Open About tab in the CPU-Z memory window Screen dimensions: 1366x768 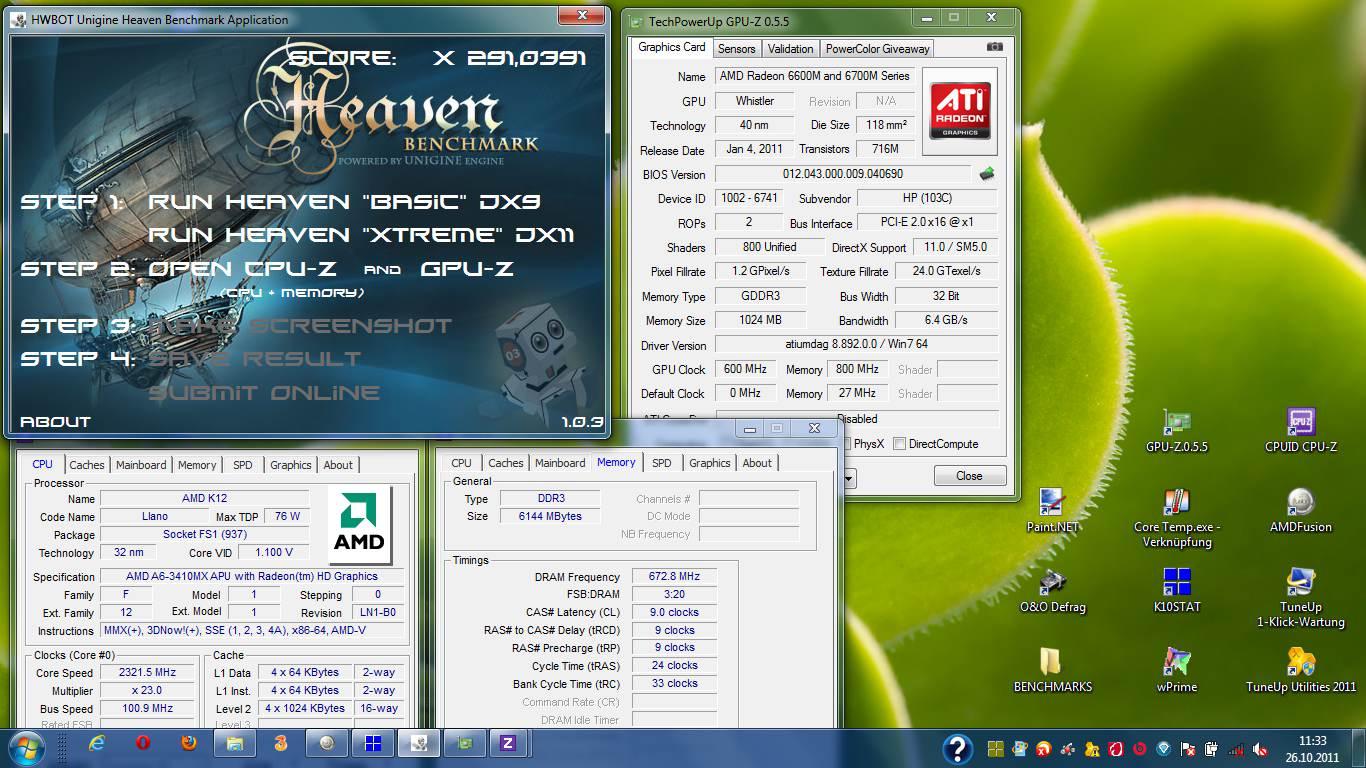(757, 463)
